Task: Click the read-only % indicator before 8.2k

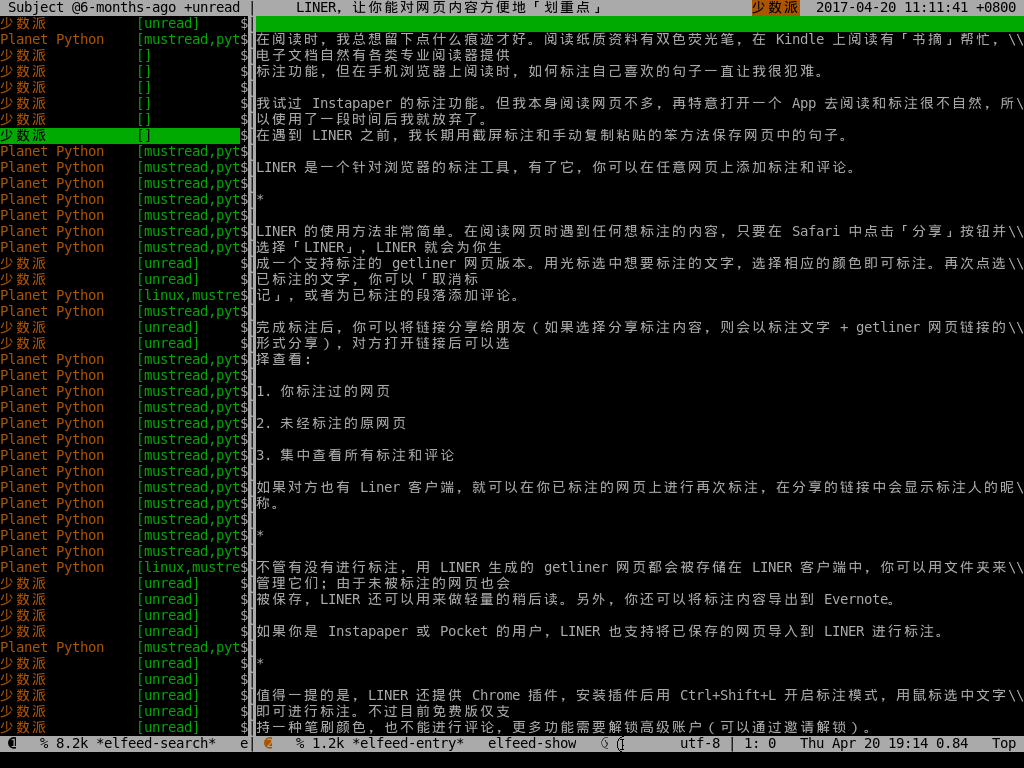Action: click(44, 743)
